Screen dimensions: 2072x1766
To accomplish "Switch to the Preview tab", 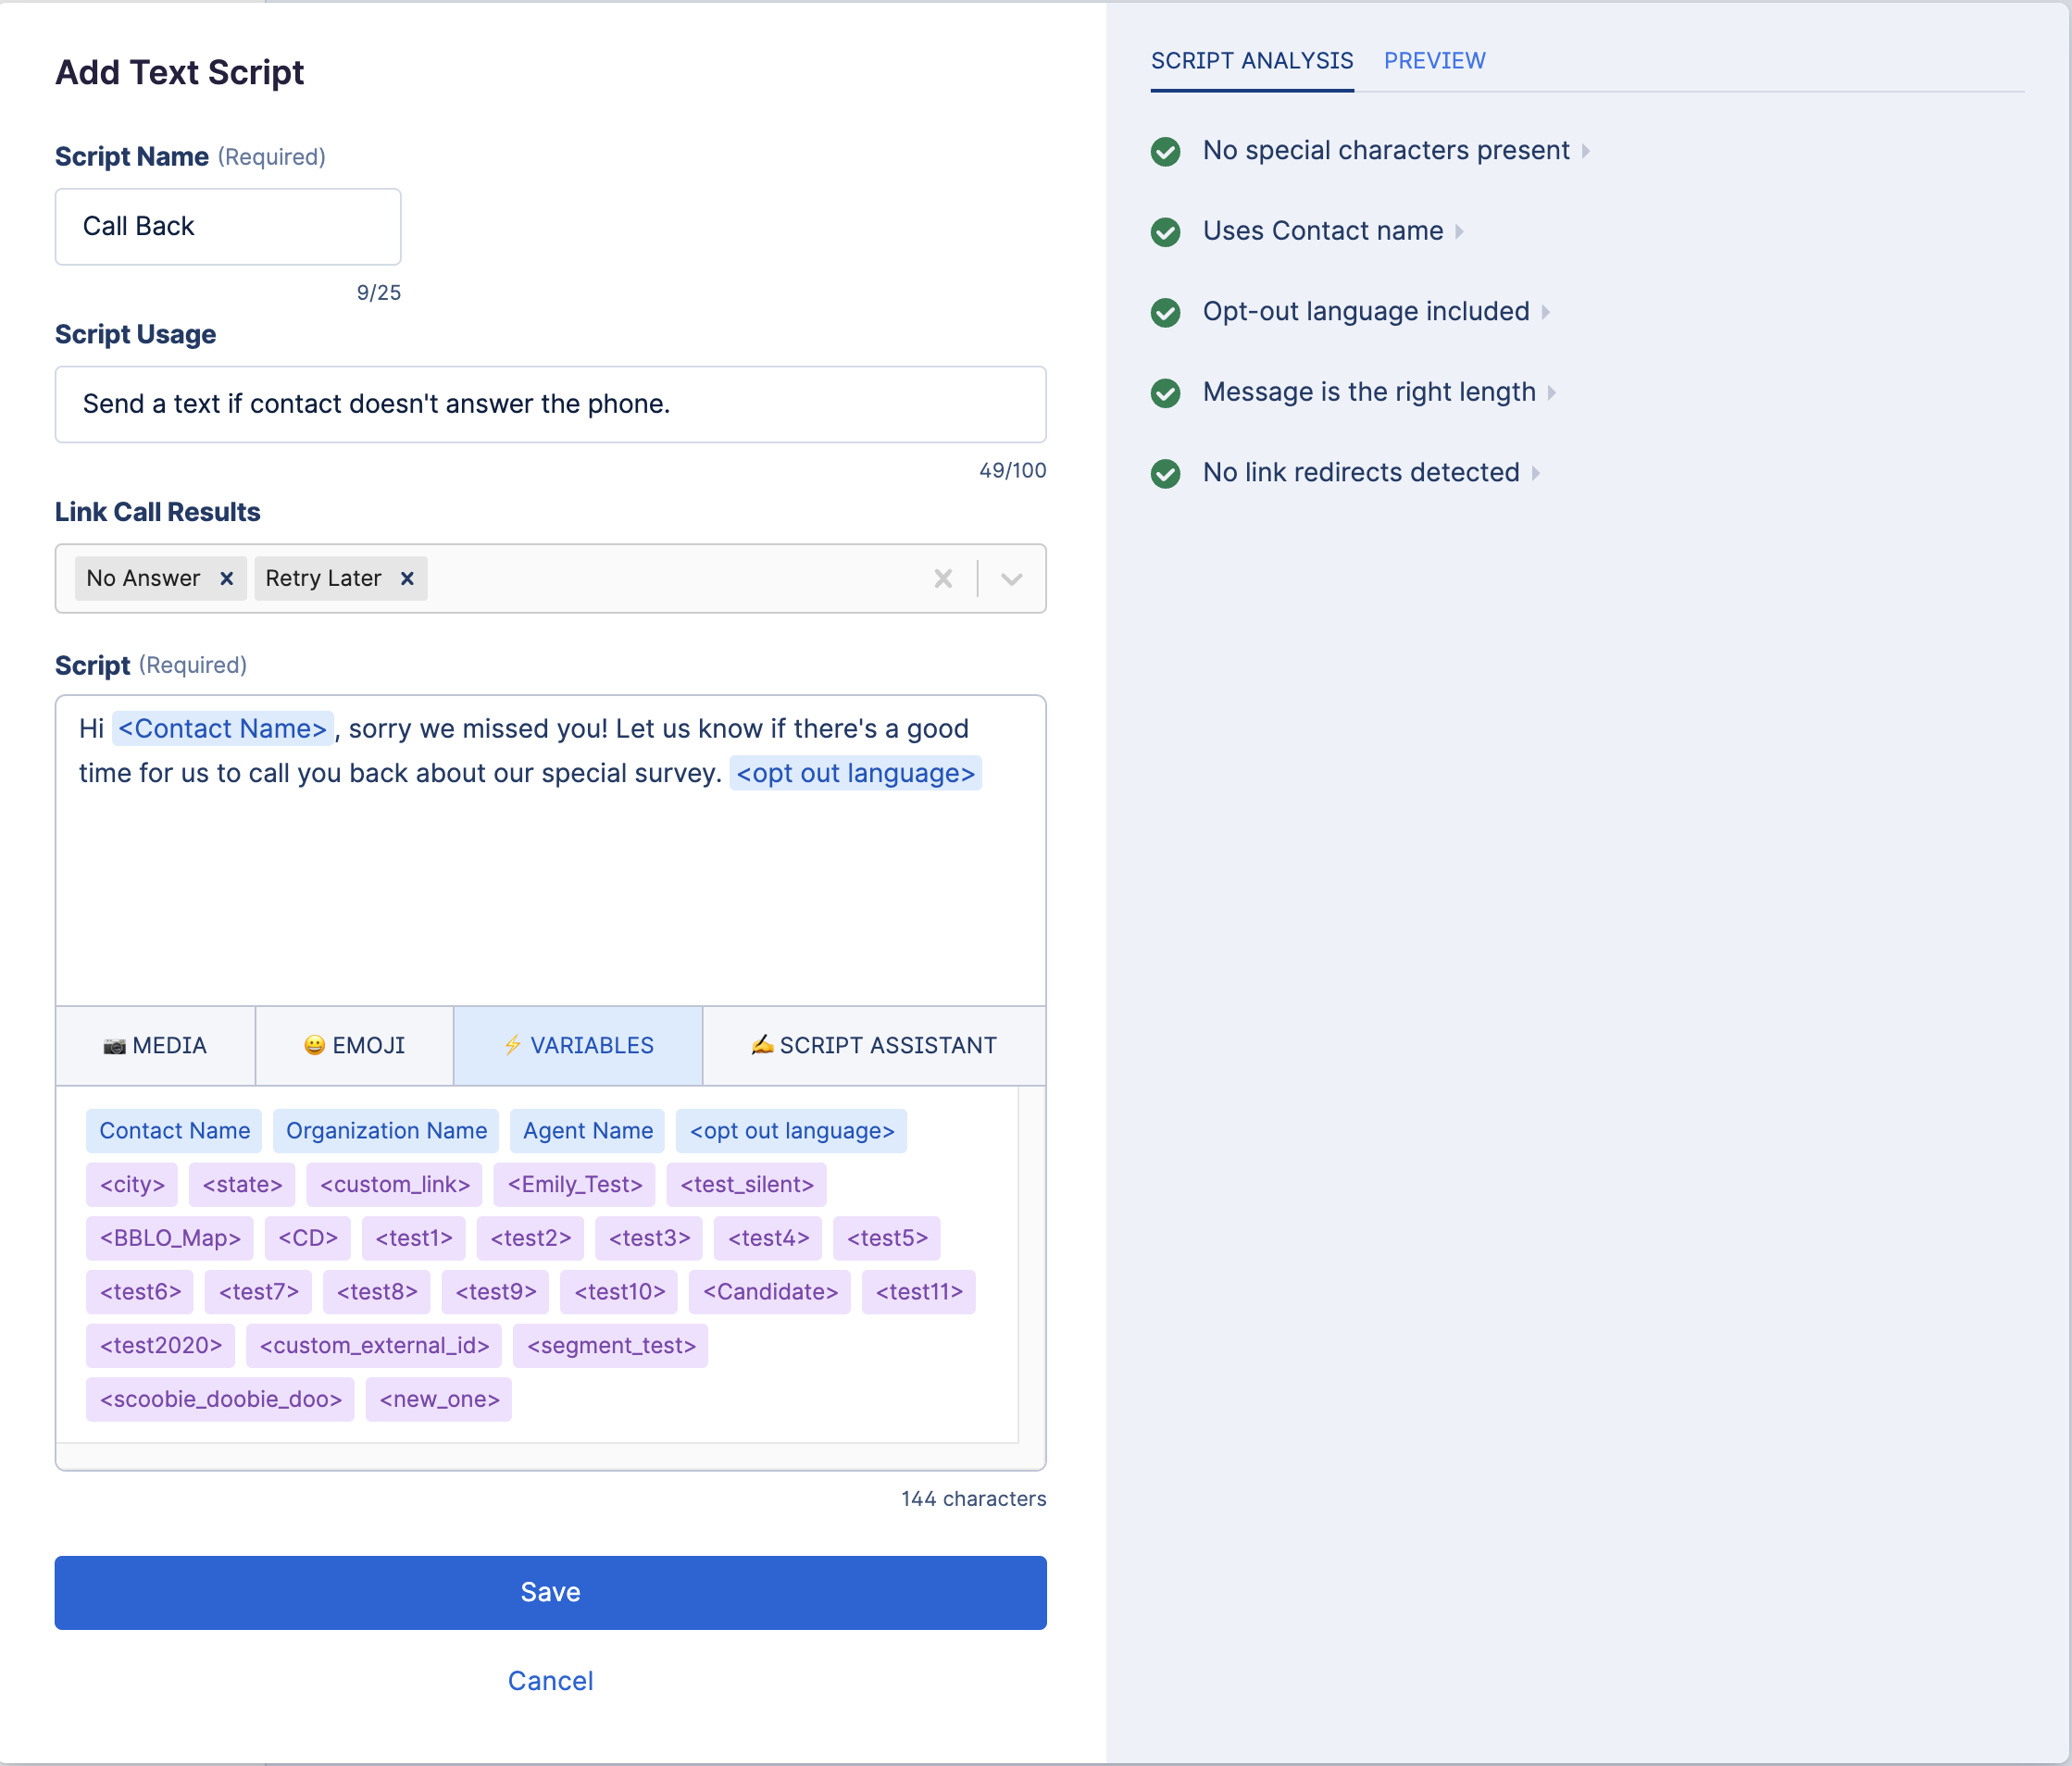I will [x=1434, y=61].
